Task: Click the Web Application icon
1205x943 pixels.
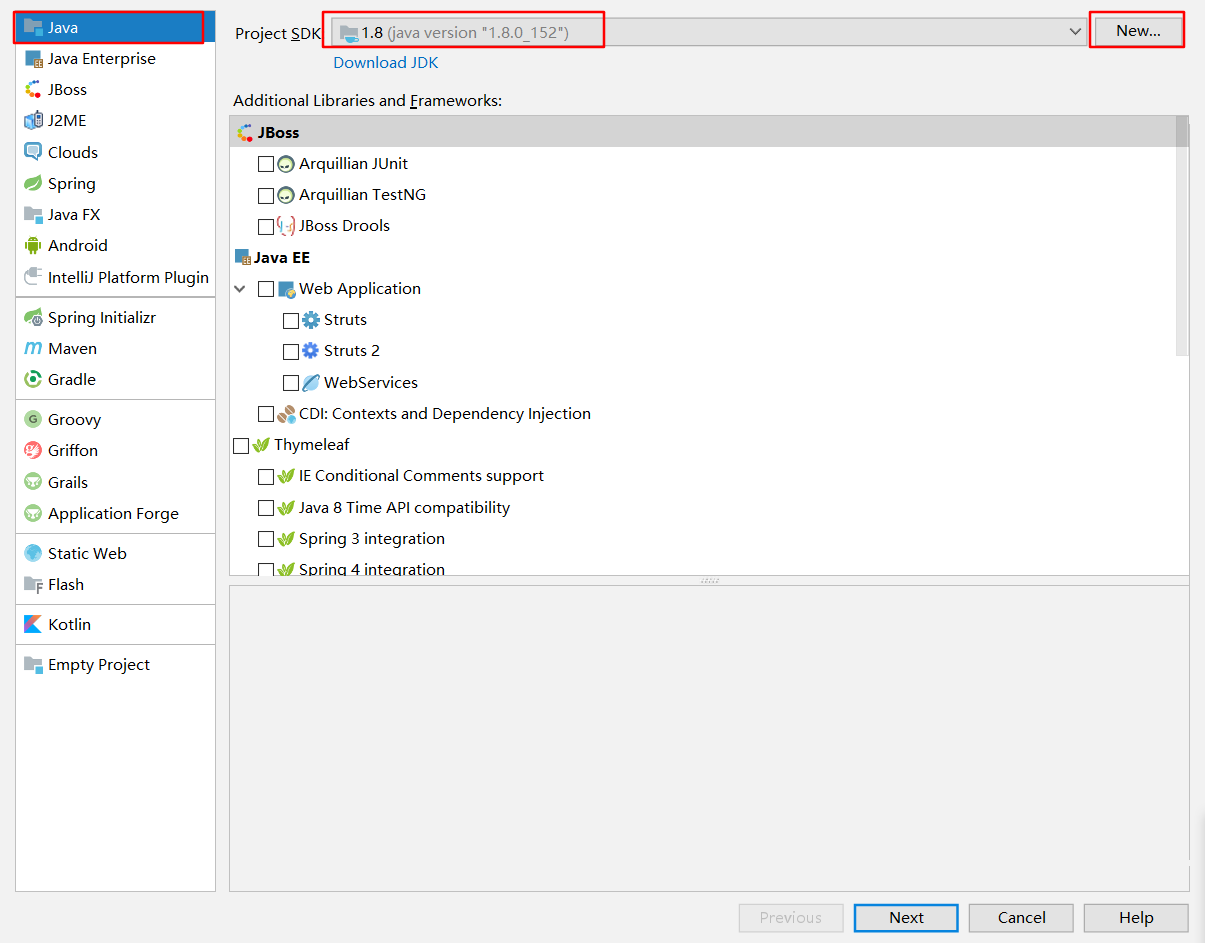Action: coord(286,289)
